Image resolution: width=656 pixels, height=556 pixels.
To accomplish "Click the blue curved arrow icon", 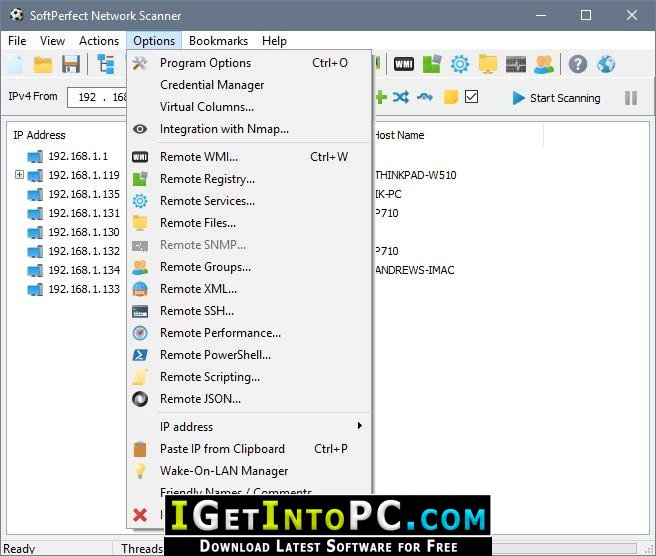I will [x=425, y=97].
